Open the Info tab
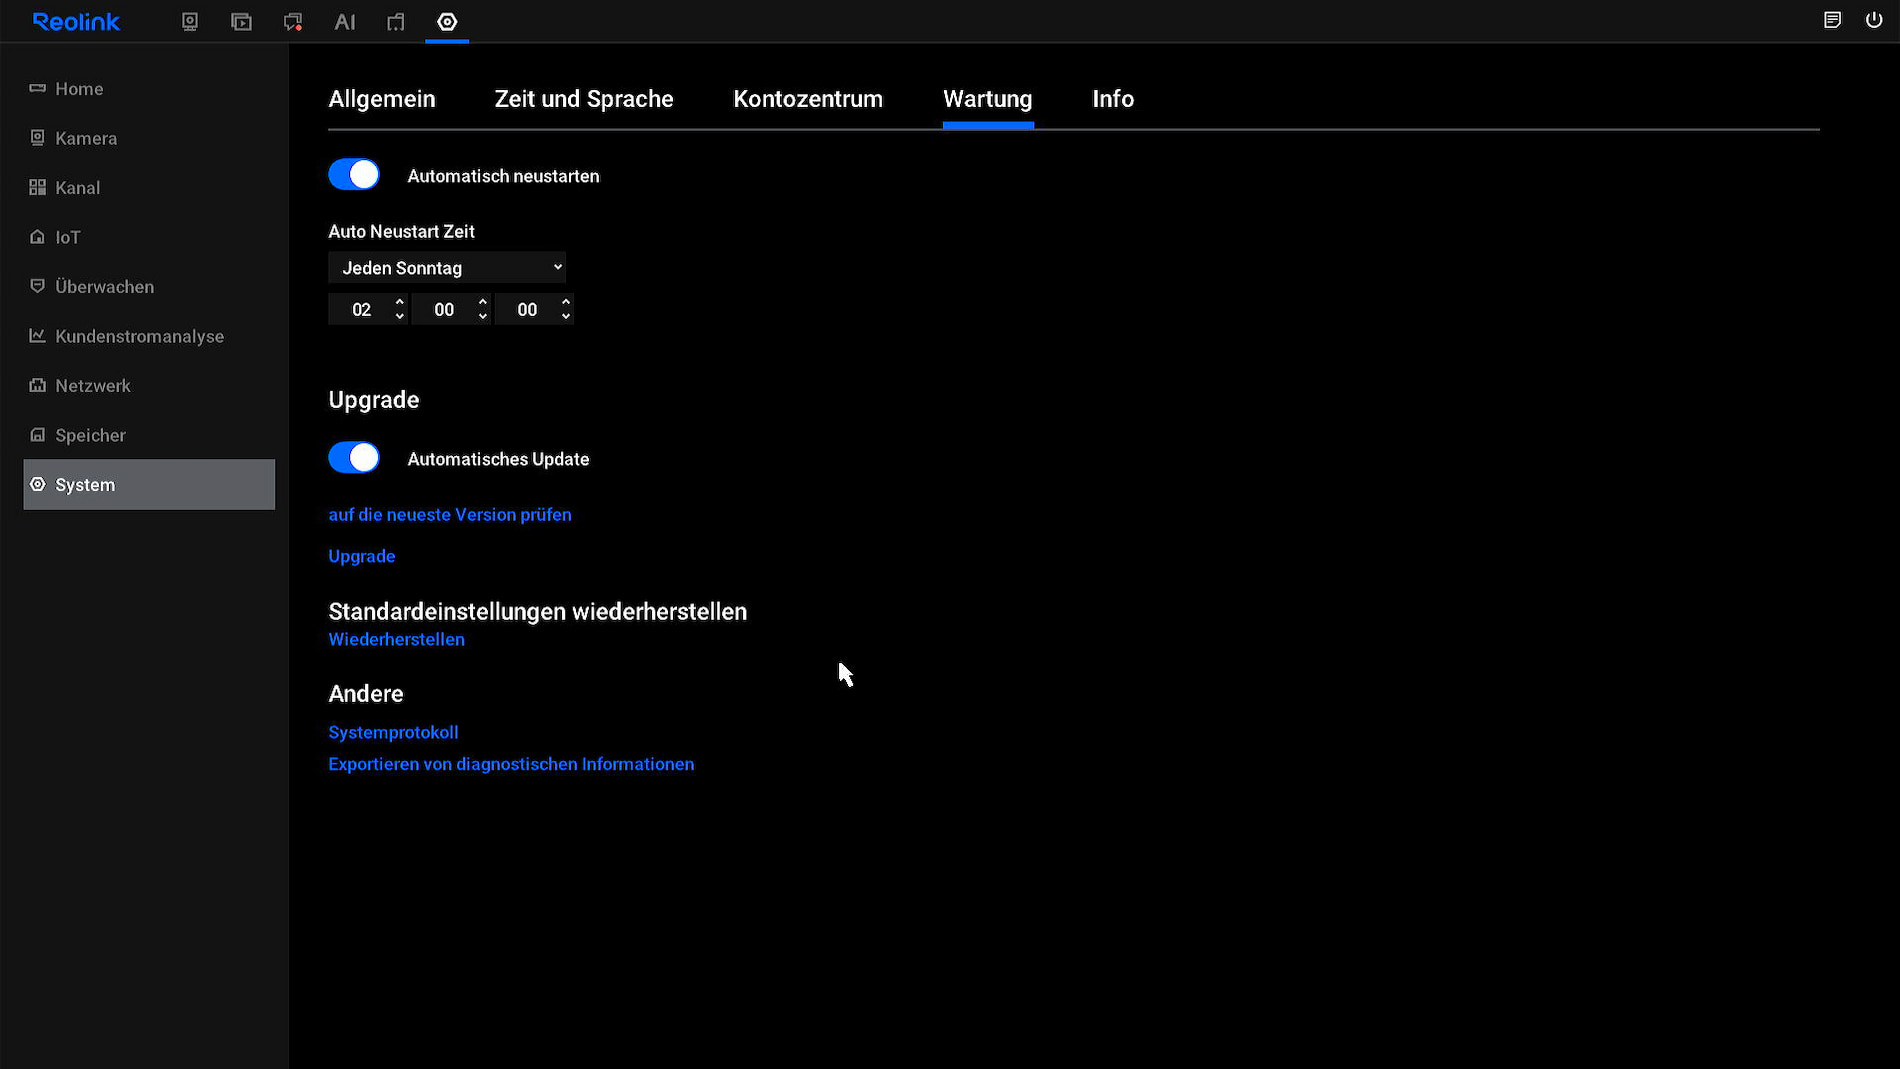This screenshot has width=1900, height=1069. pos(1113,99)
